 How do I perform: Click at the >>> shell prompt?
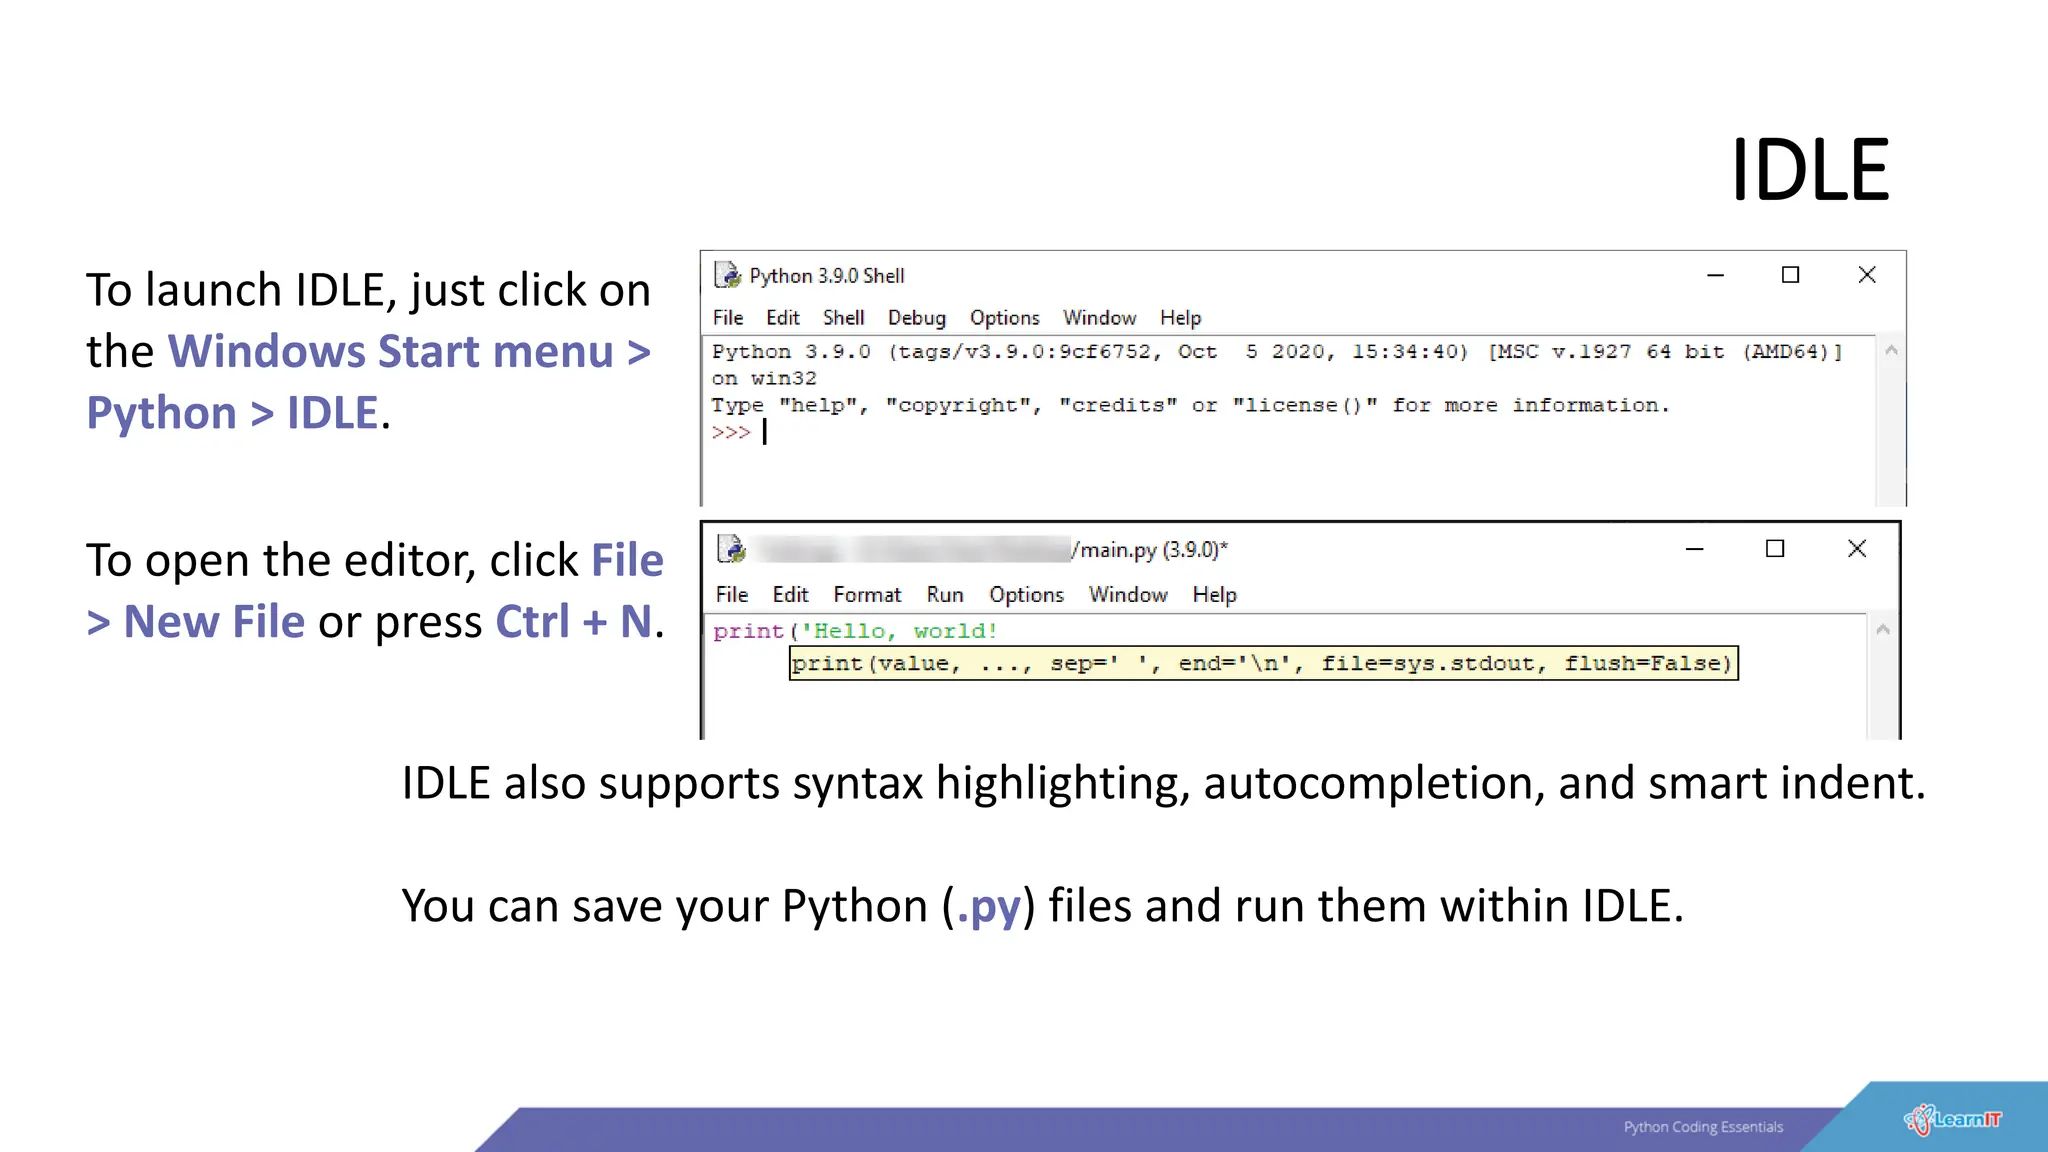[731, 432]
